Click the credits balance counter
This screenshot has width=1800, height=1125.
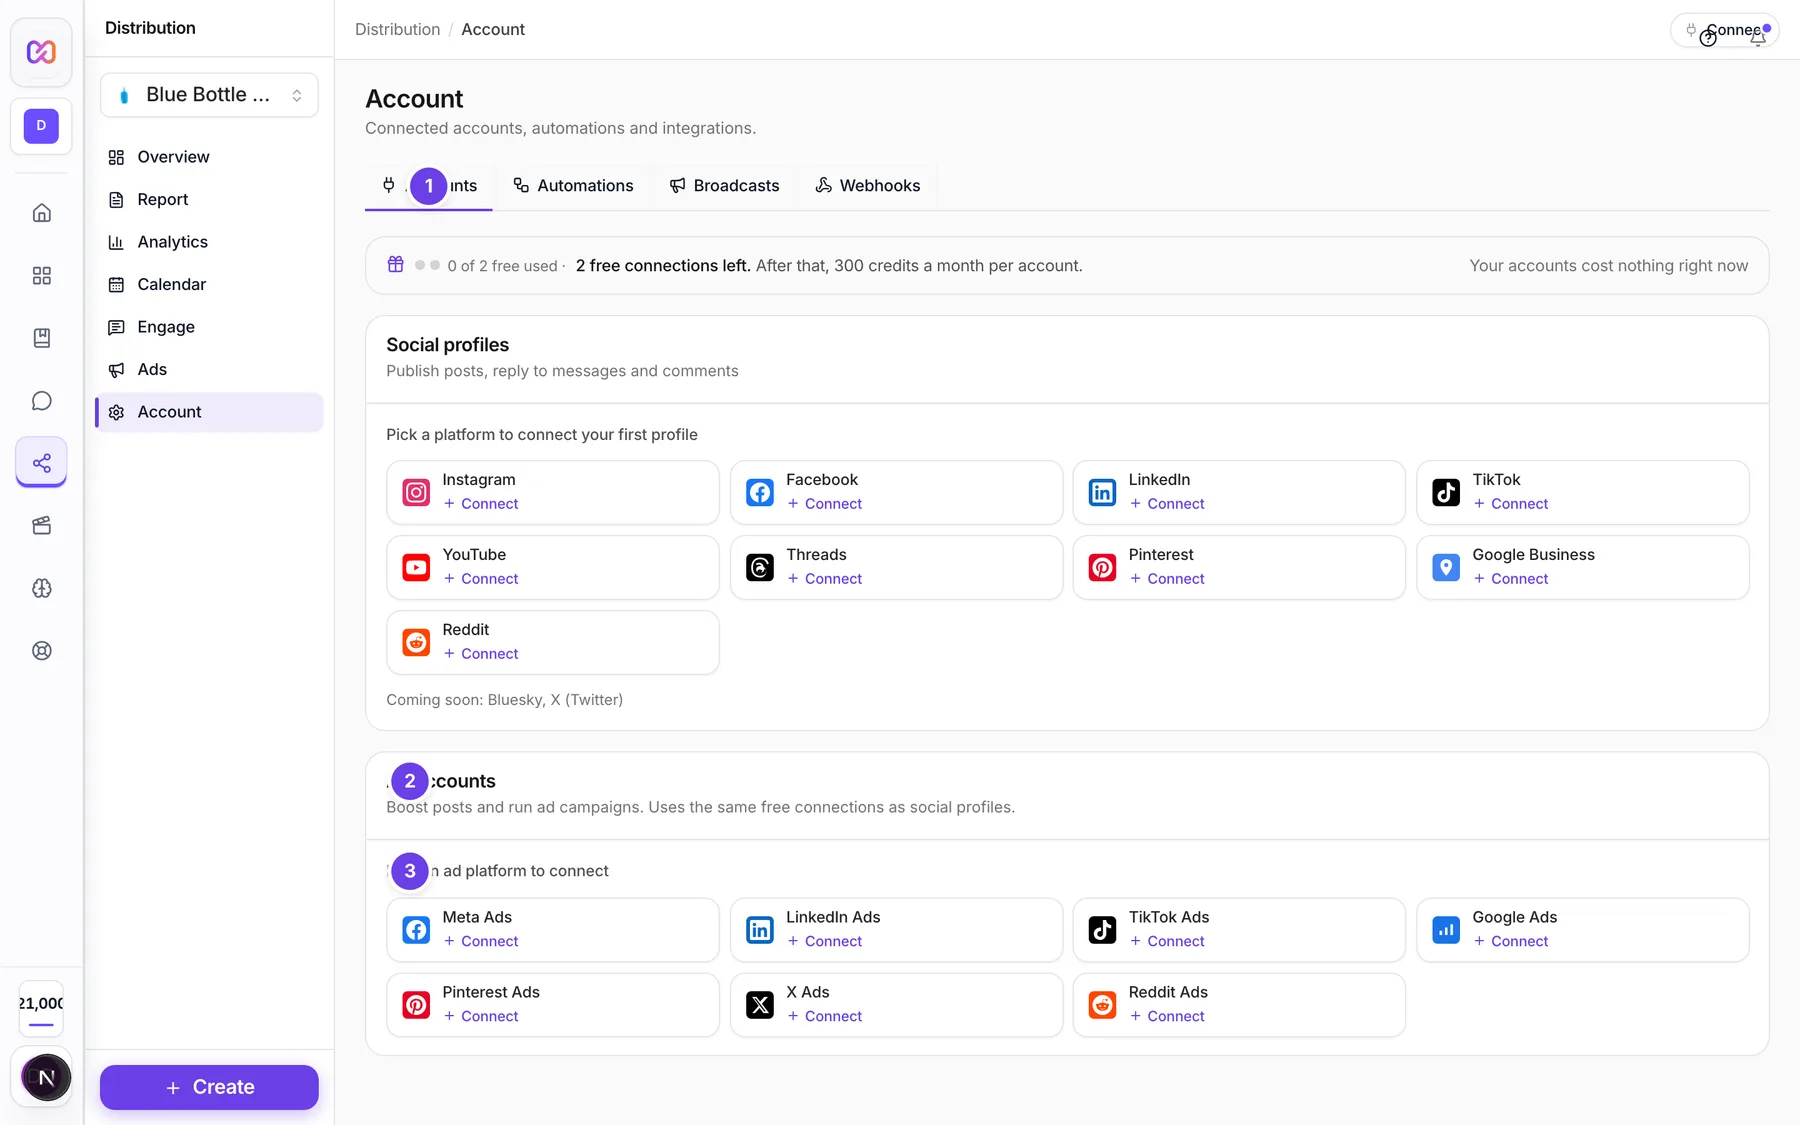coord(41,1008)
